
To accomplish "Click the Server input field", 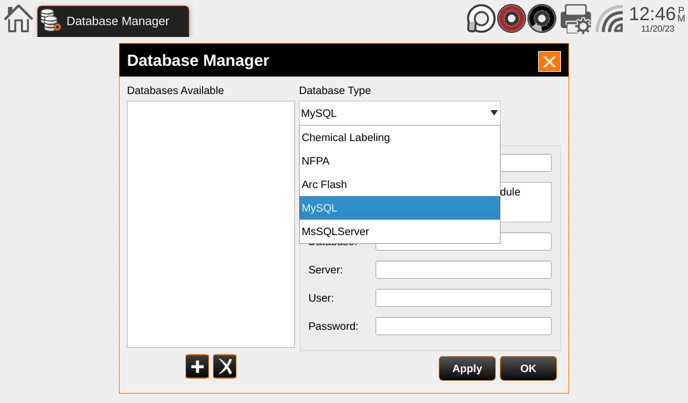I will coord(463,270).
